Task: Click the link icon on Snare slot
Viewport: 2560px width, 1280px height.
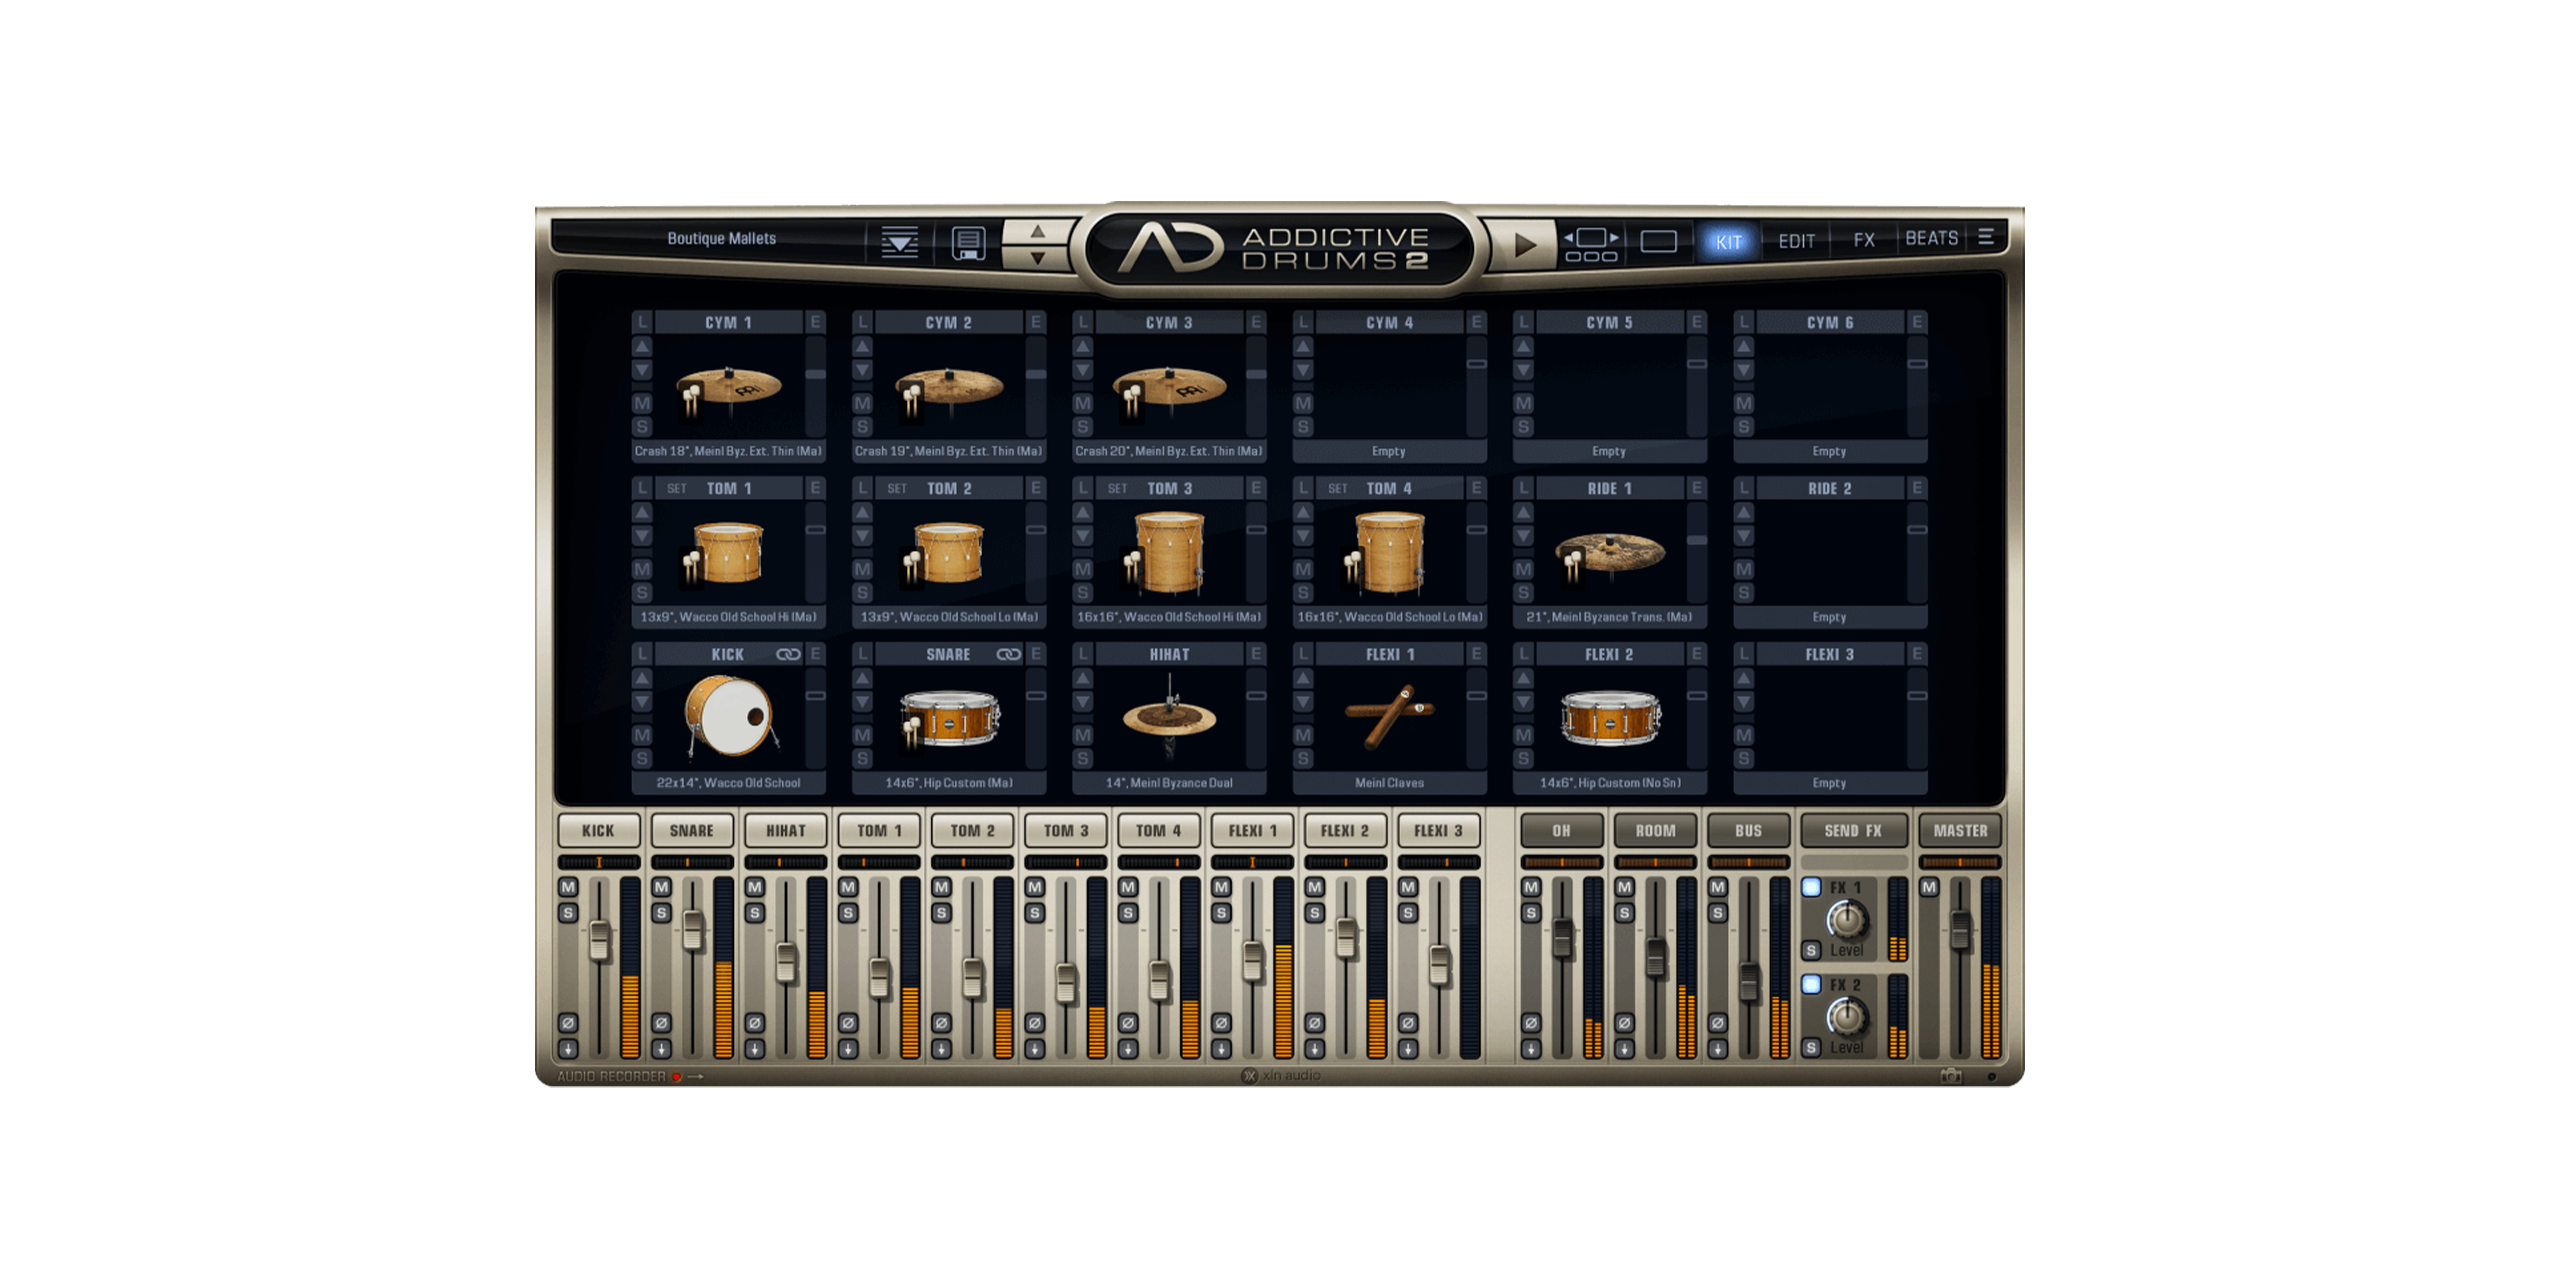Action: [x=1008, y=654]
